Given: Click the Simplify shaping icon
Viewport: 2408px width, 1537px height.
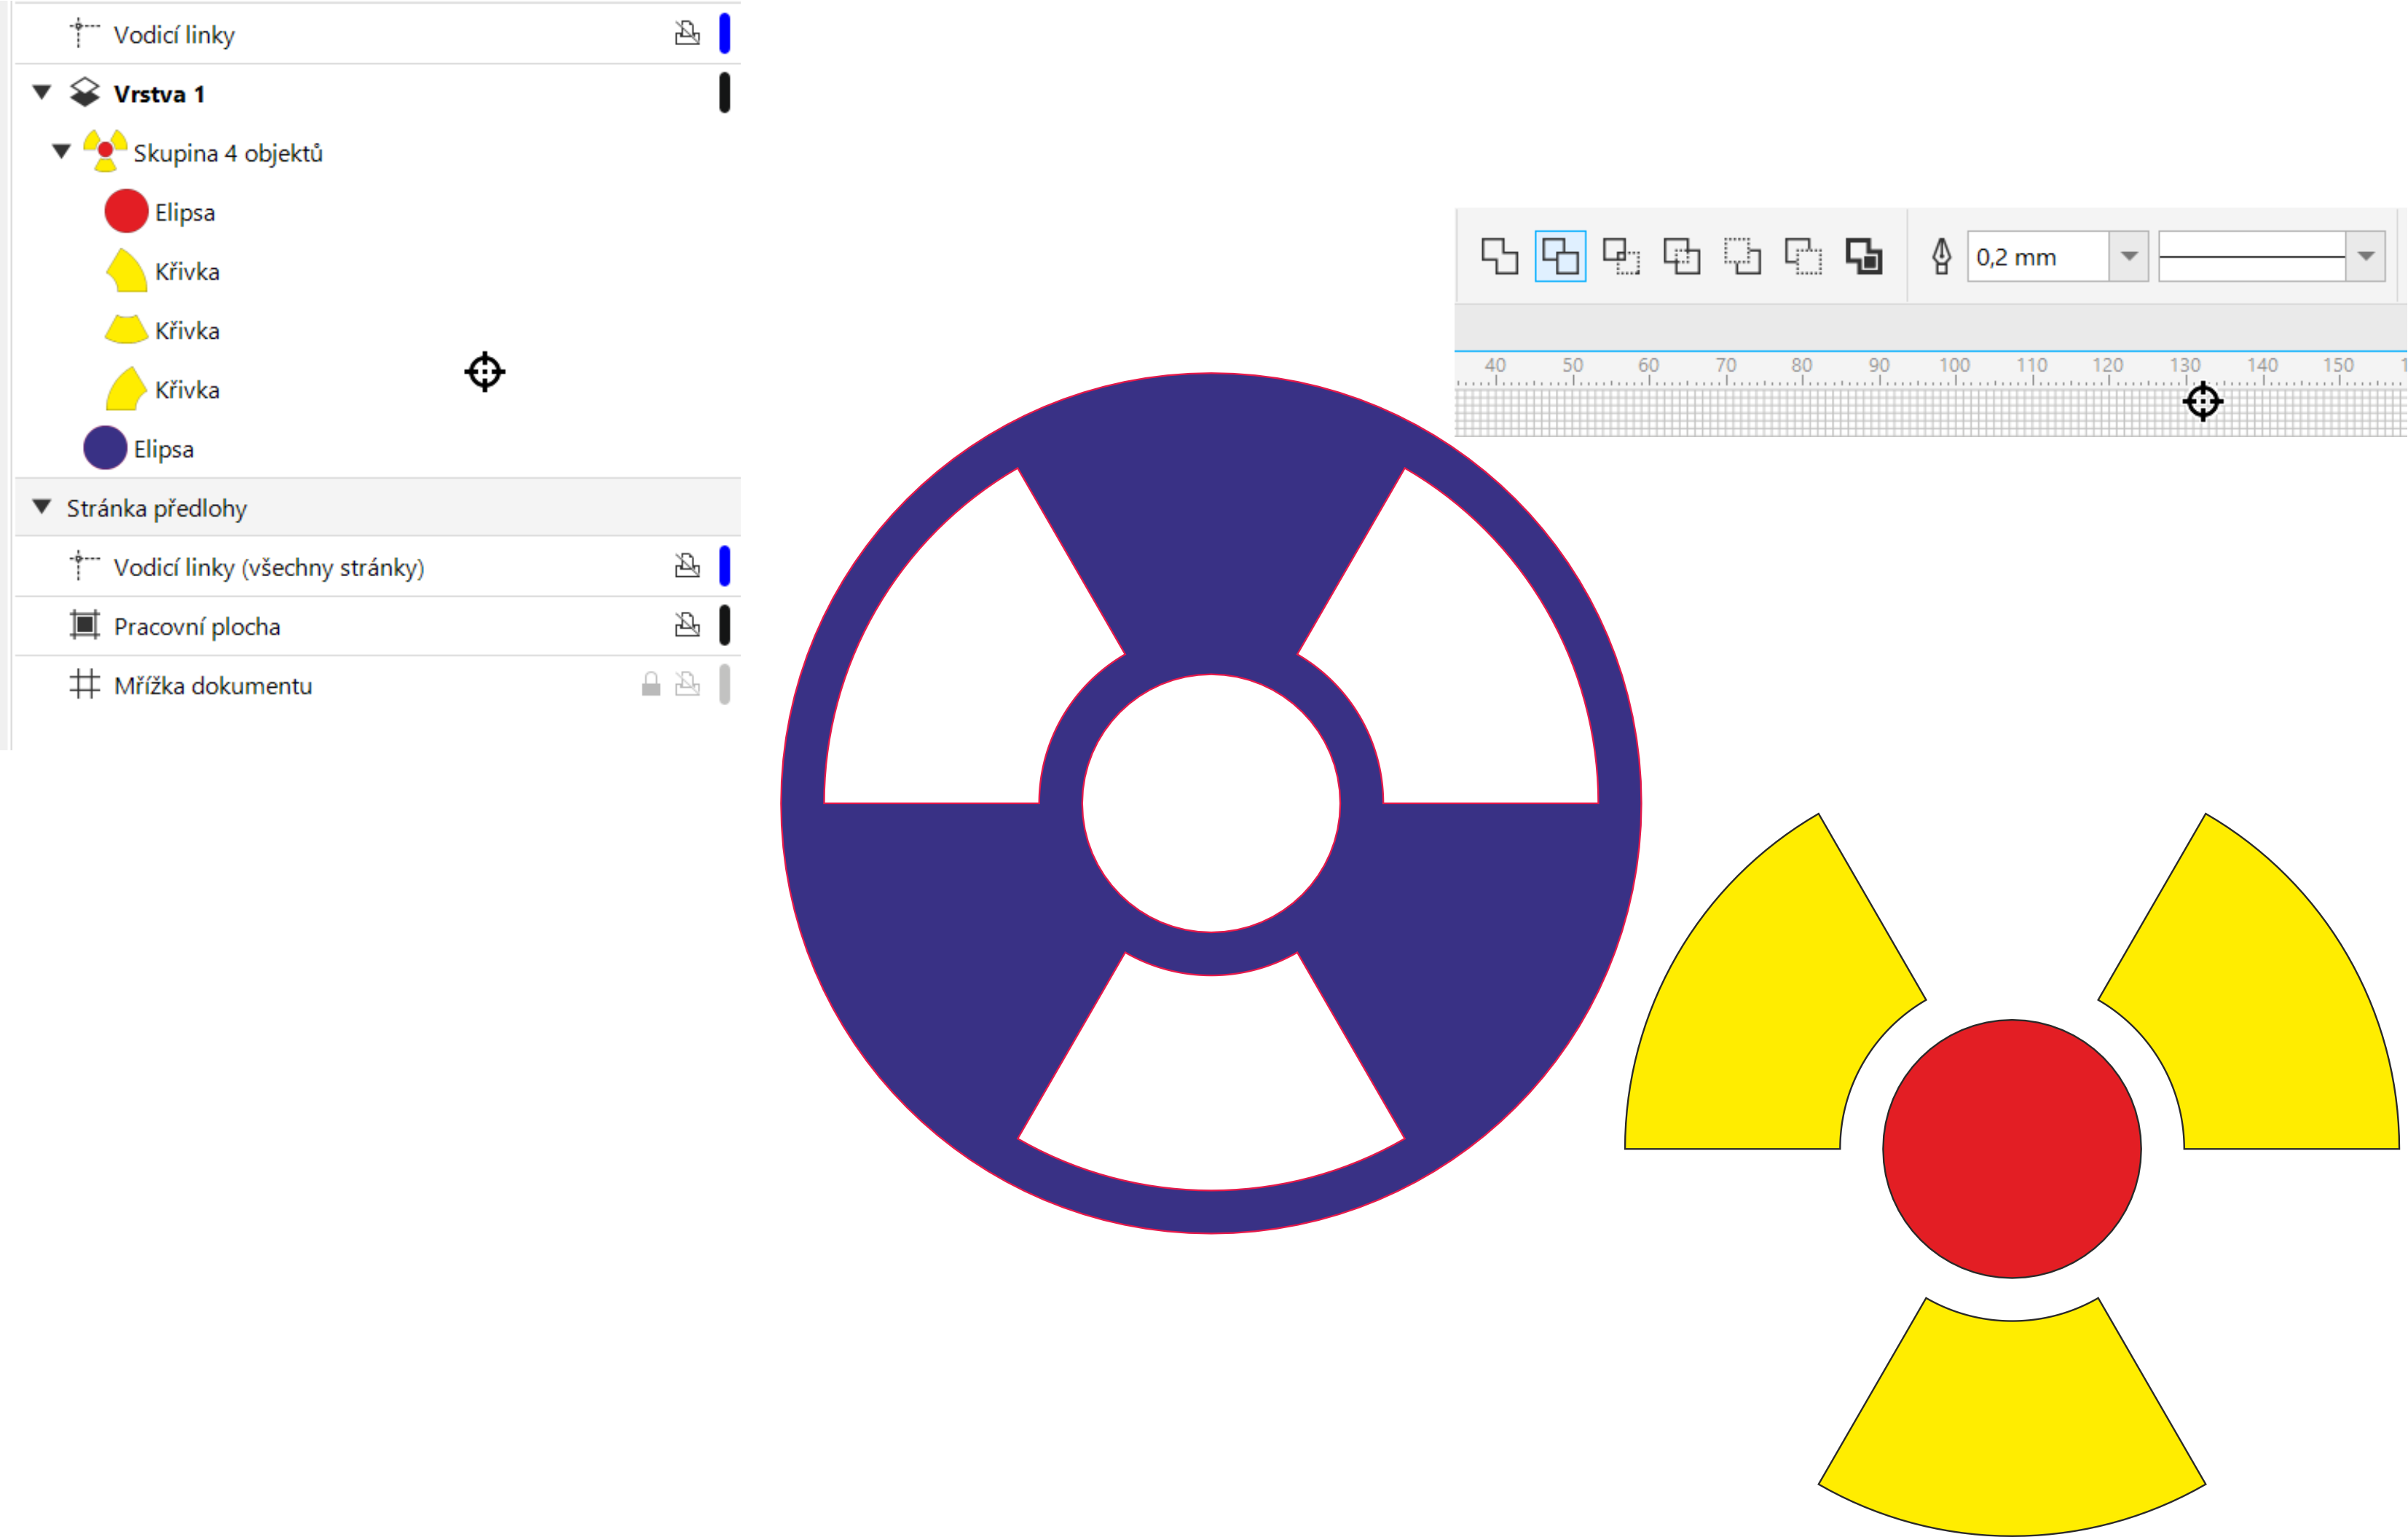Looking at the screenshot, I should pyautogui.click(x=1682, y=257).
